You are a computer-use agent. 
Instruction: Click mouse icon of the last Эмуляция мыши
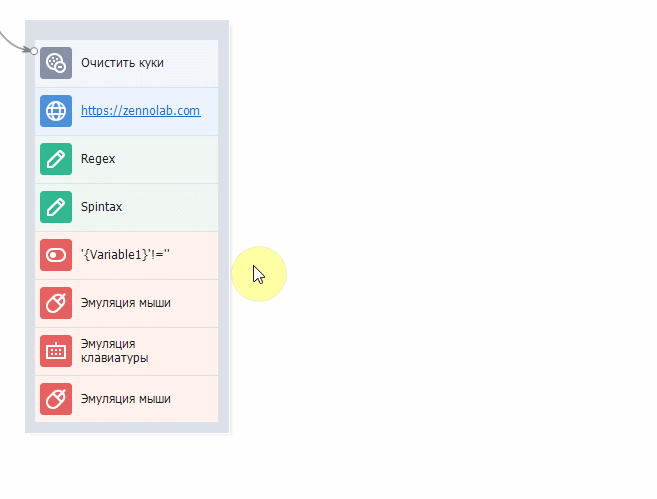[x=56, y=399]
